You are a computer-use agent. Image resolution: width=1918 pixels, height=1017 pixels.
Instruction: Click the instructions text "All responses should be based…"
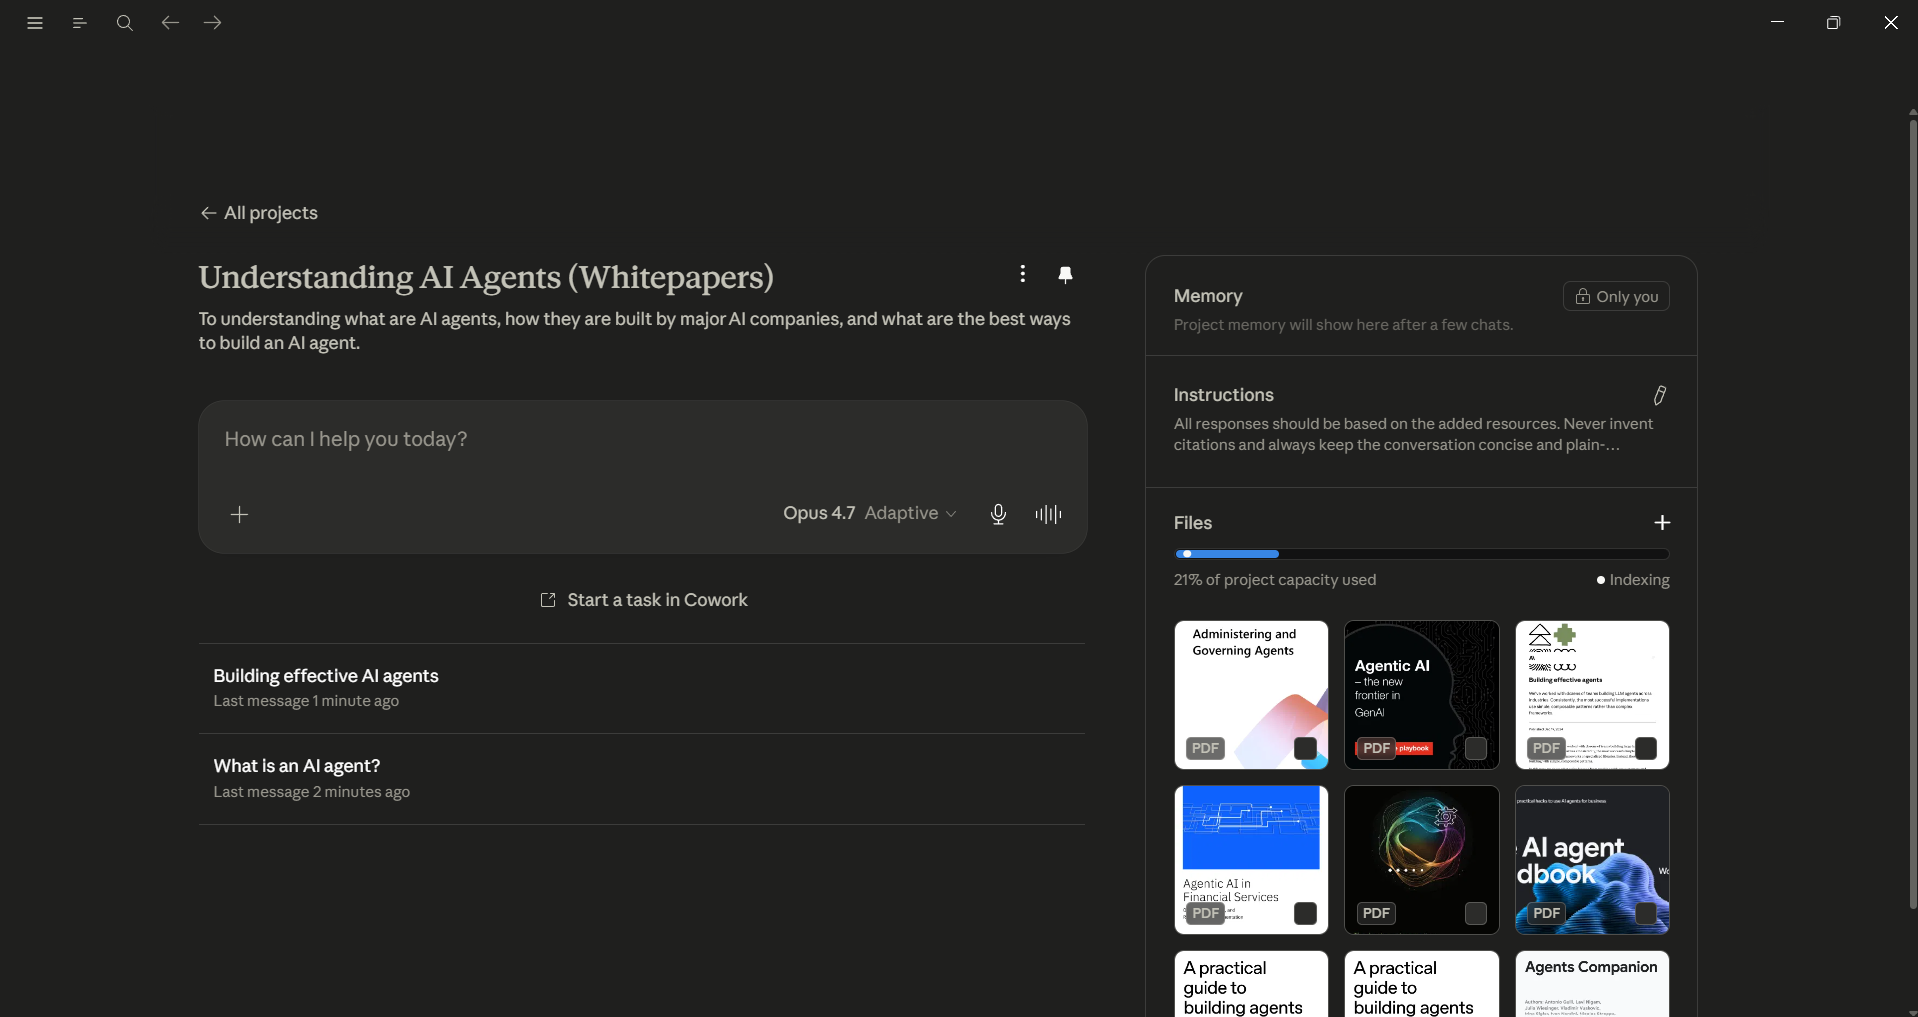coord(1413,434)
